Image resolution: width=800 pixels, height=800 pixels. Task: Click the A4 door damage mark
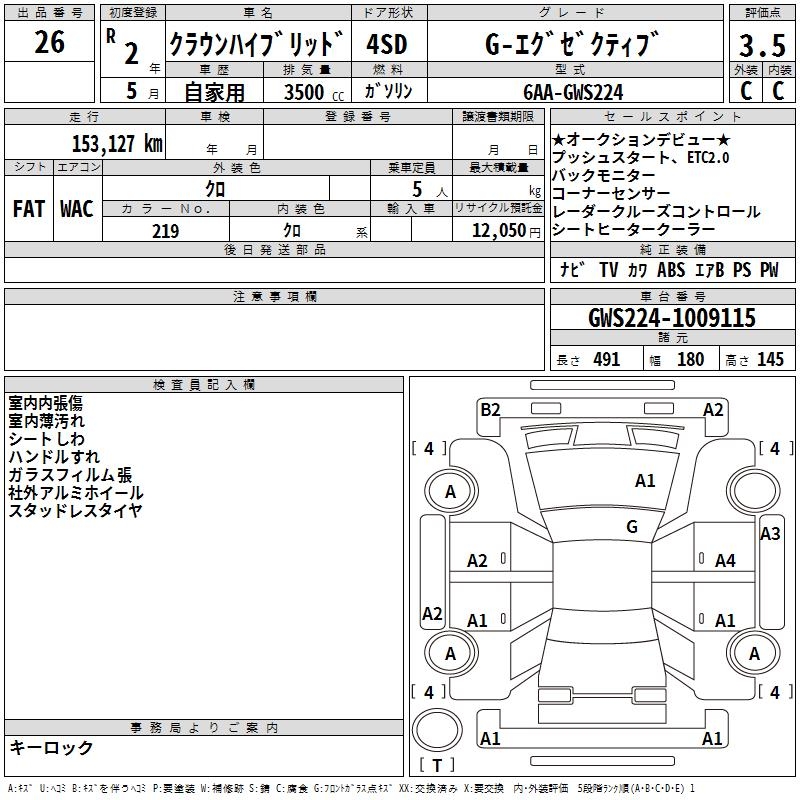pyautogui.click(x=725, y=561)
